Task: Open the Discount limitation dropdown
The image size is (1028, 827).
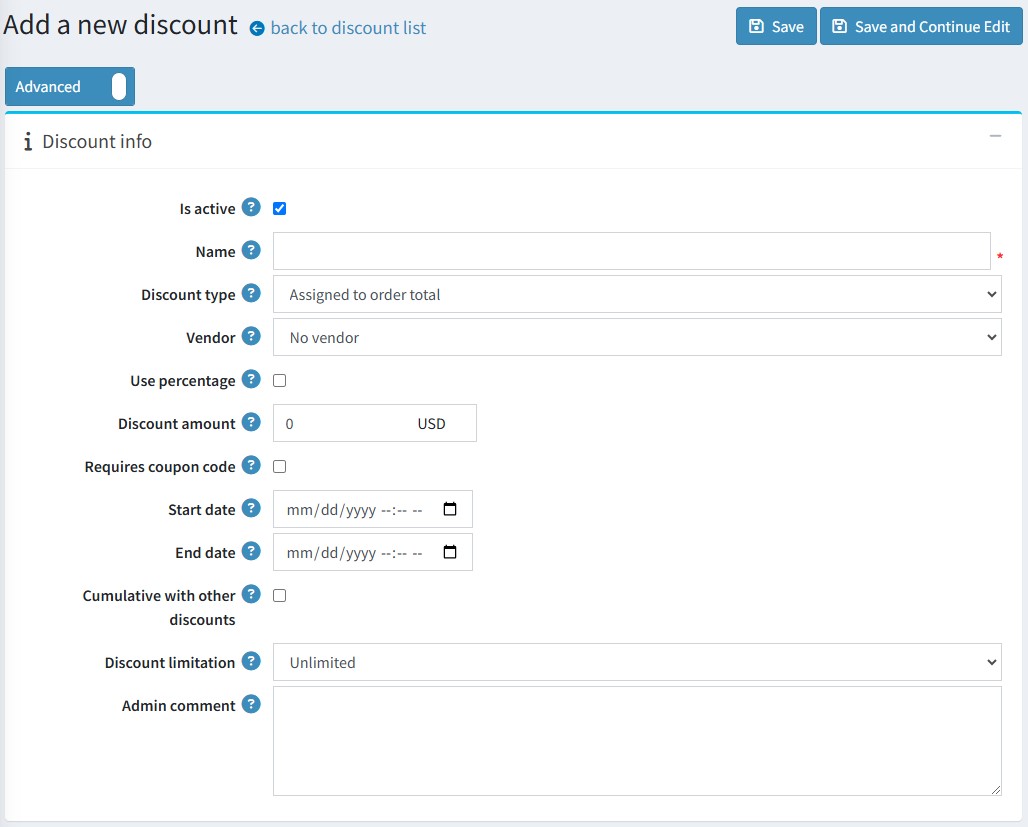Action: (637, 662)
